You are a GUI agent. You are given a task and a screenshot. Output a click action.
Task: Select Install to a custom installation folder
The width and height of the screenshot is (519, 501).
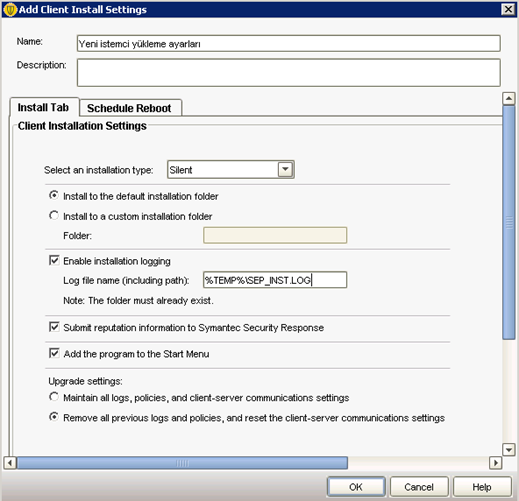54,215
